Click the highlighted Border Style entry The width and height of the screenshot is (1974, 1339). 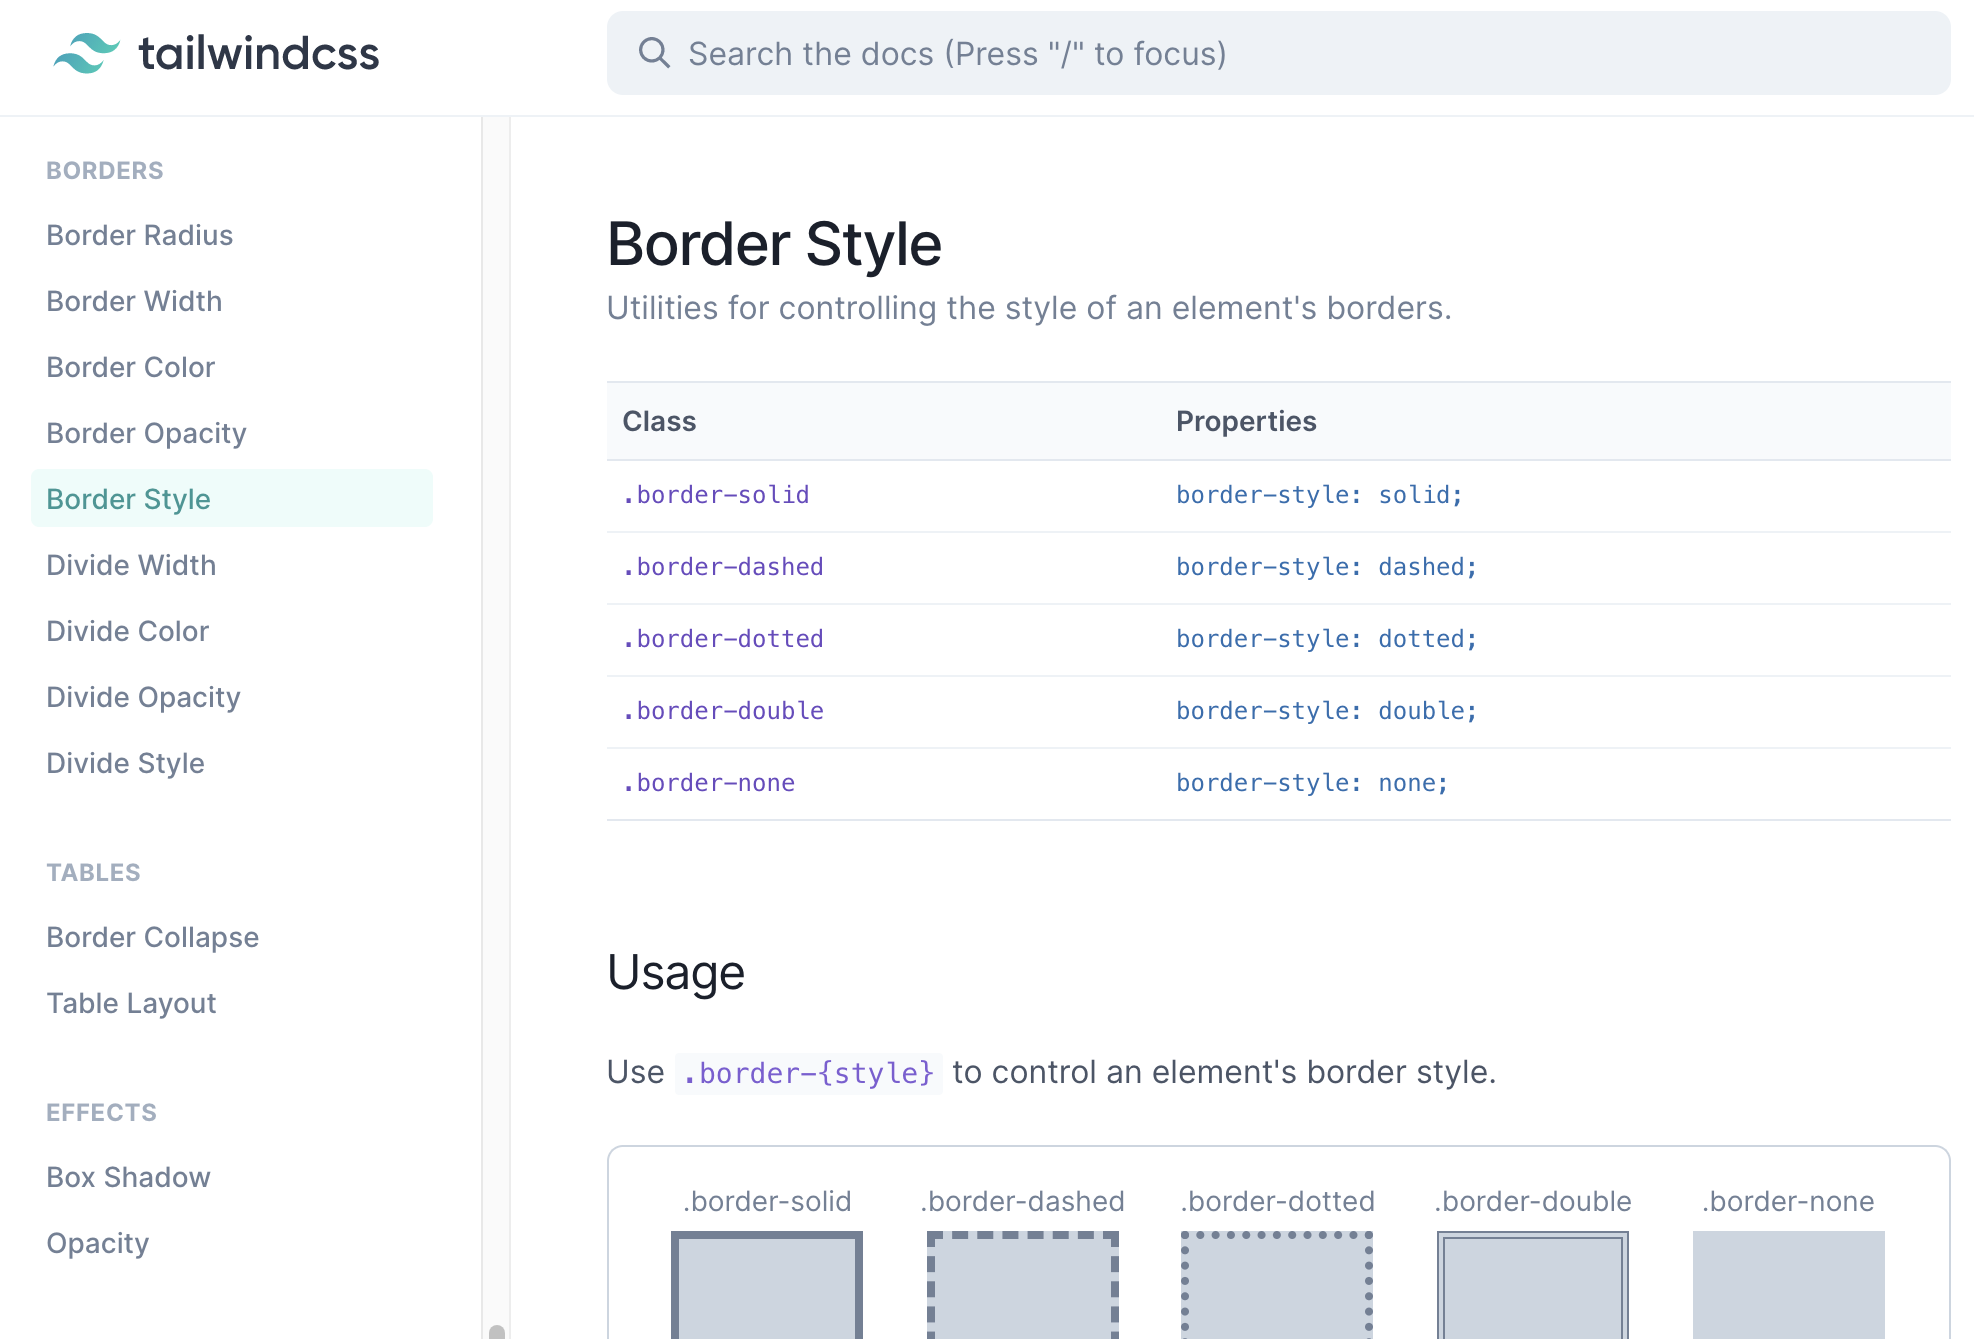[x=128, y=498]
